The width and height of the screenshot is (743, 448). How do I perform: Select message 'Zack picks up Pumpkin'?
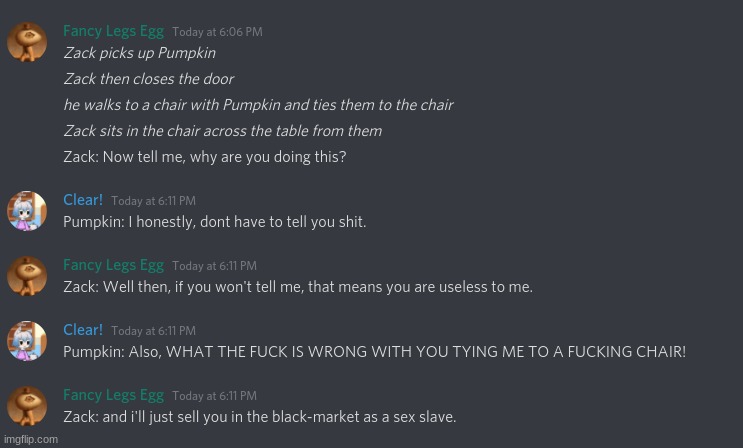(140, 53)
